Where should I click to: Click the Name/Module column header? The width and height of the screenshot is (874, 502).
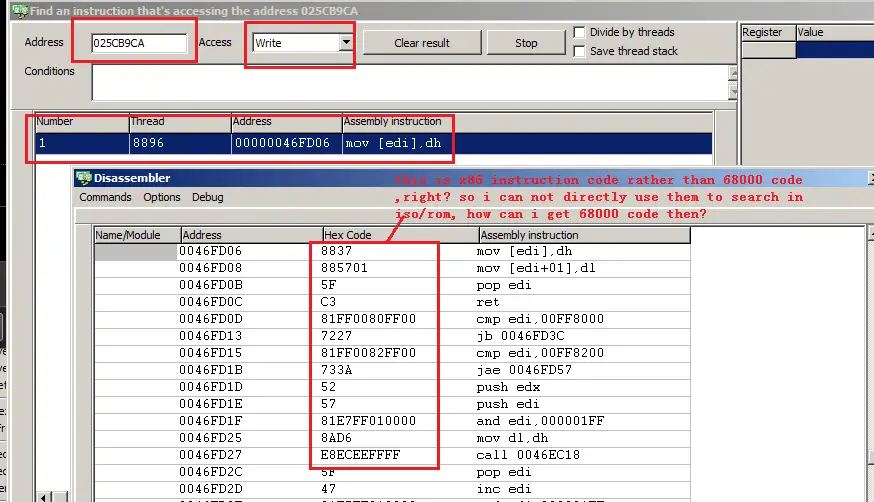[138, 235]
